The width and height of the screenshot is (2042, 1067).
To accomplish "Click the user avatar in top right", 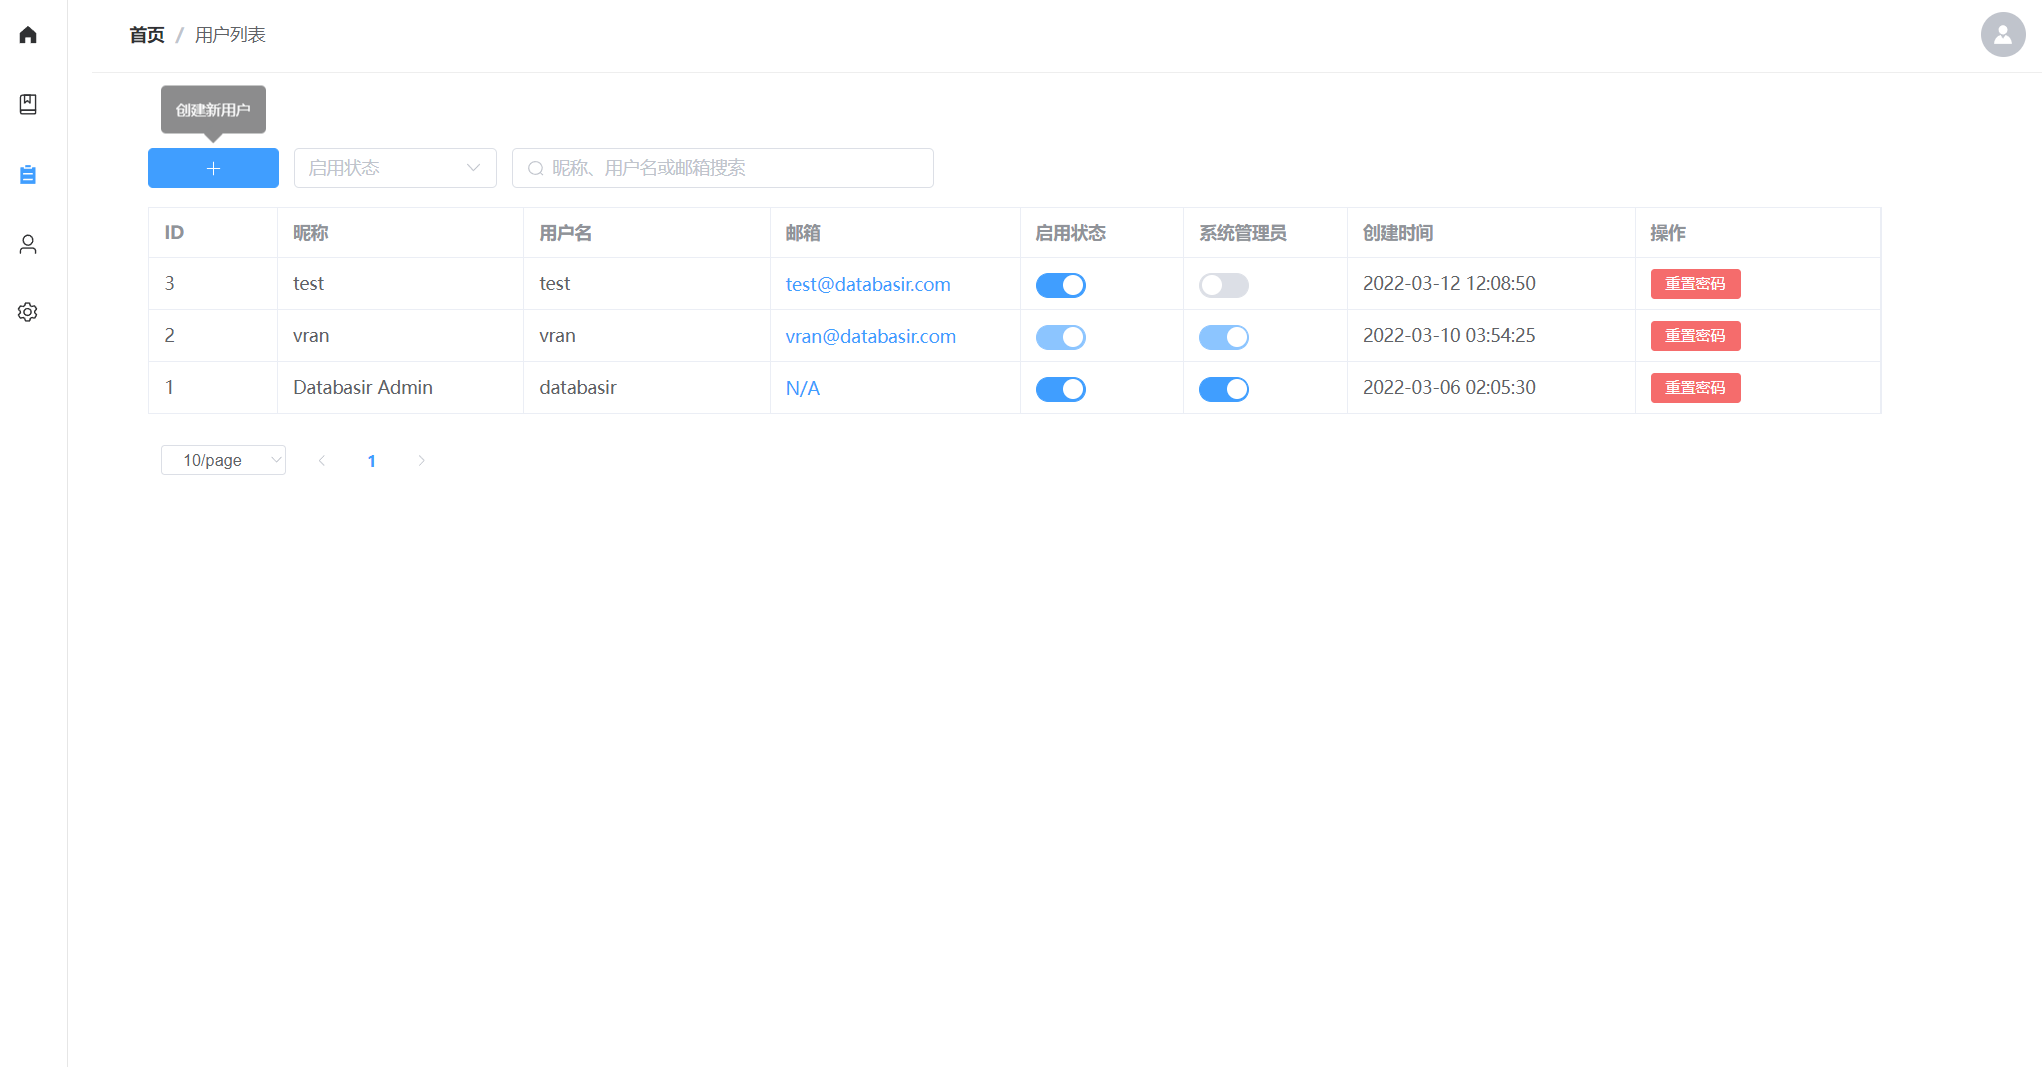I will (x=2002, y=35).
